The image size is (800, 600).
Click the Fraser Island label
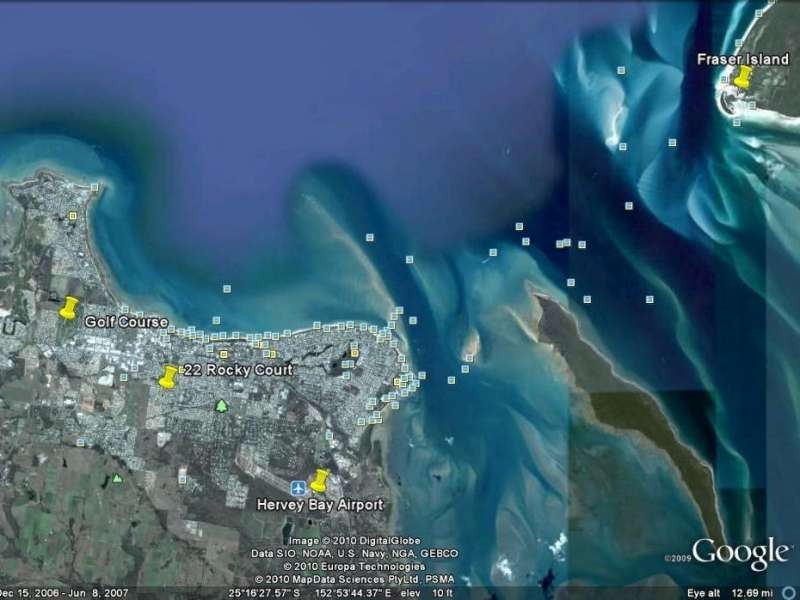click(x=743, y=60)
